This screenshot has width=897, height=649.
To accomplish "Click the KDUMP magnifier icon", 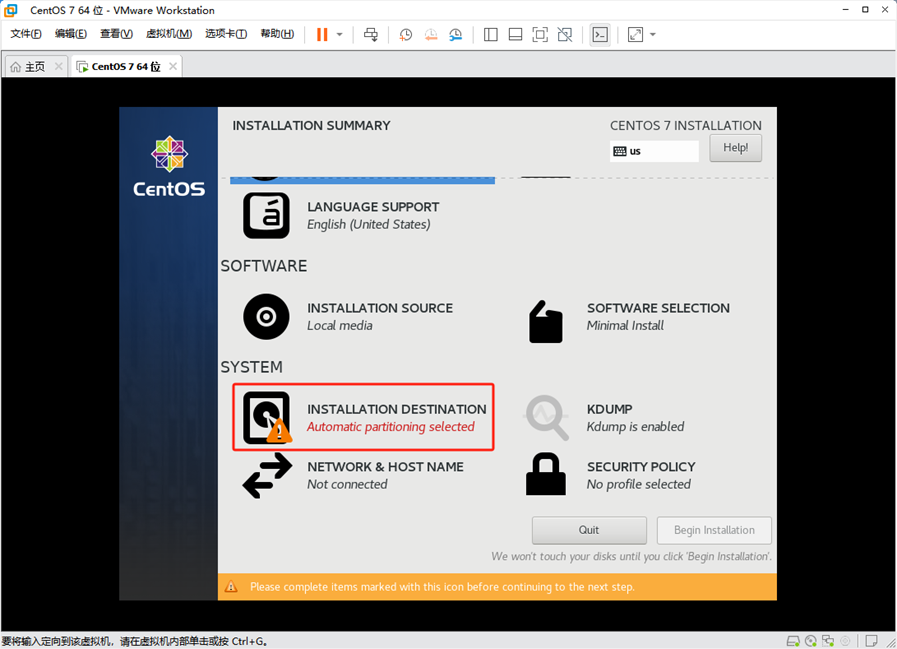I will coord(547,417).
